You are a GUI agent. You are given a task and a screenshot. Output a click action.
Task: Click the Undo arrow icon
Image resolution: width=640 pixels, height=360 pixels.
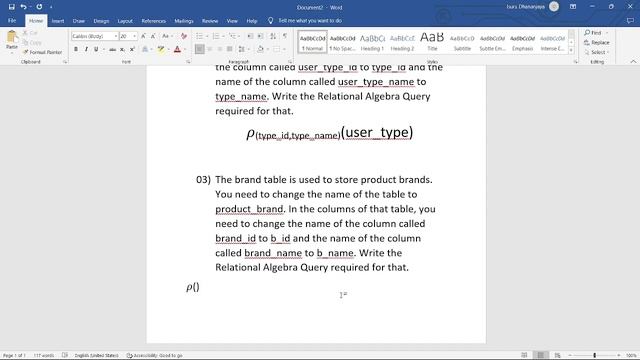tap(23, 7)
